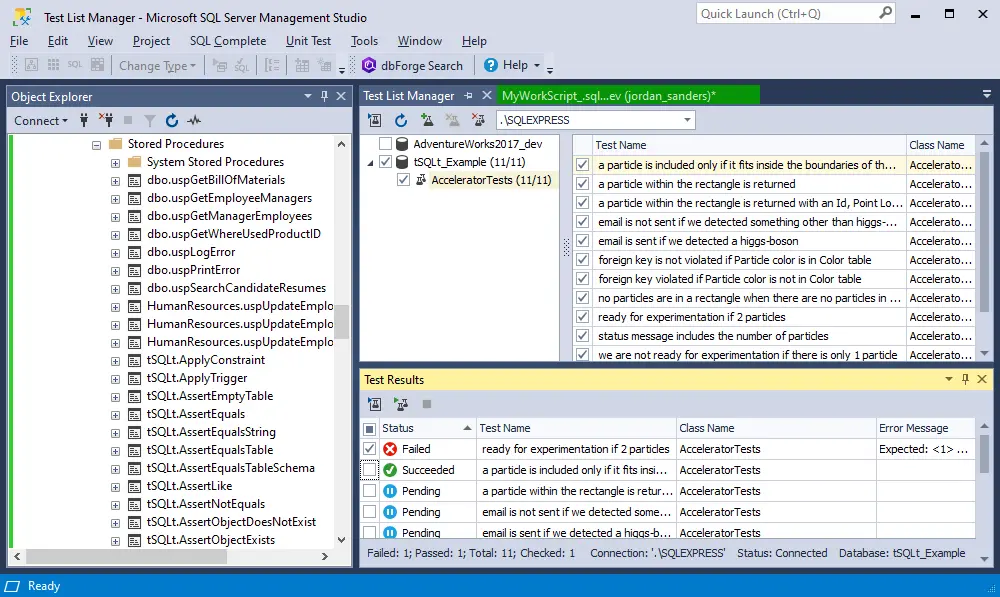Open the Connect dropdown in Object Explorer
The height and width of the screenshot is (597, 1000).
40,121
